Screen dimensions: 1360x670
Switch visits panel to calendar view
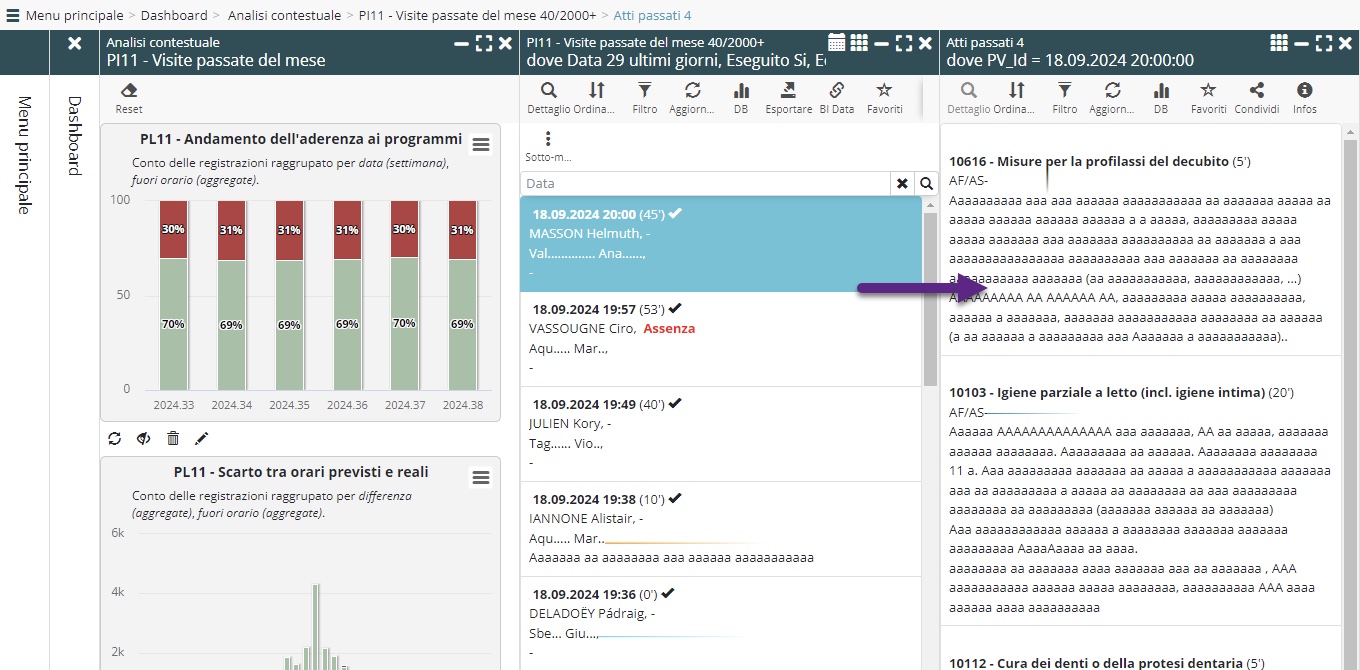coord(837,43)
